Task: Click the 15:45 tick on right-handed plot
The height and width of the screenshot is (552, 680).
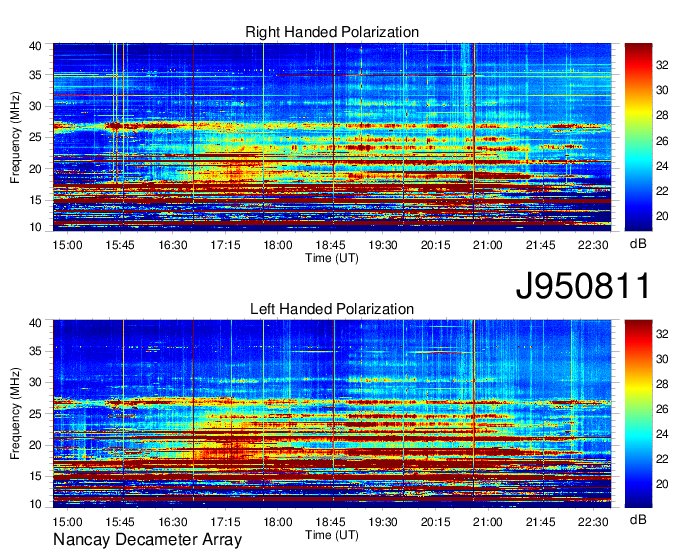Action: point(120,245)
